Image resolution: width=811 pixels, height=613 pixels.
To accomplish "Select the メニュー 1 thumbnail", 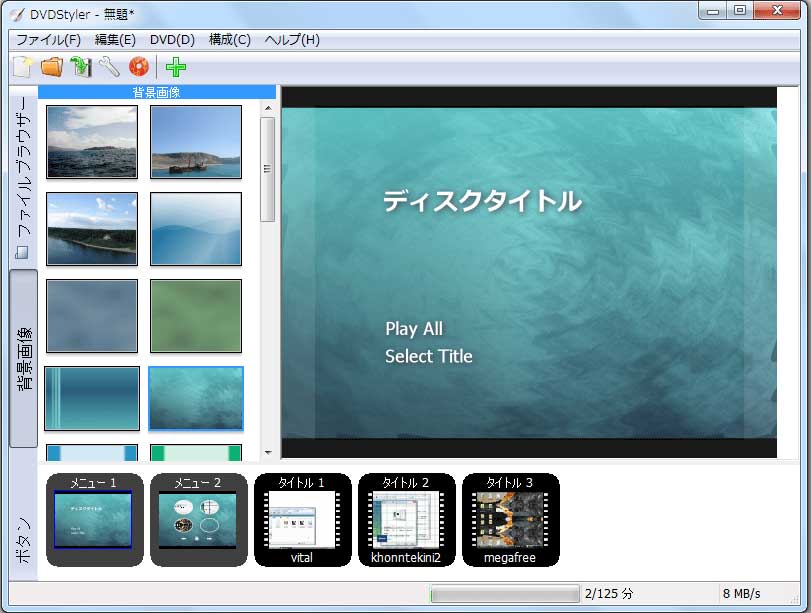I will (x=94, y=519).
